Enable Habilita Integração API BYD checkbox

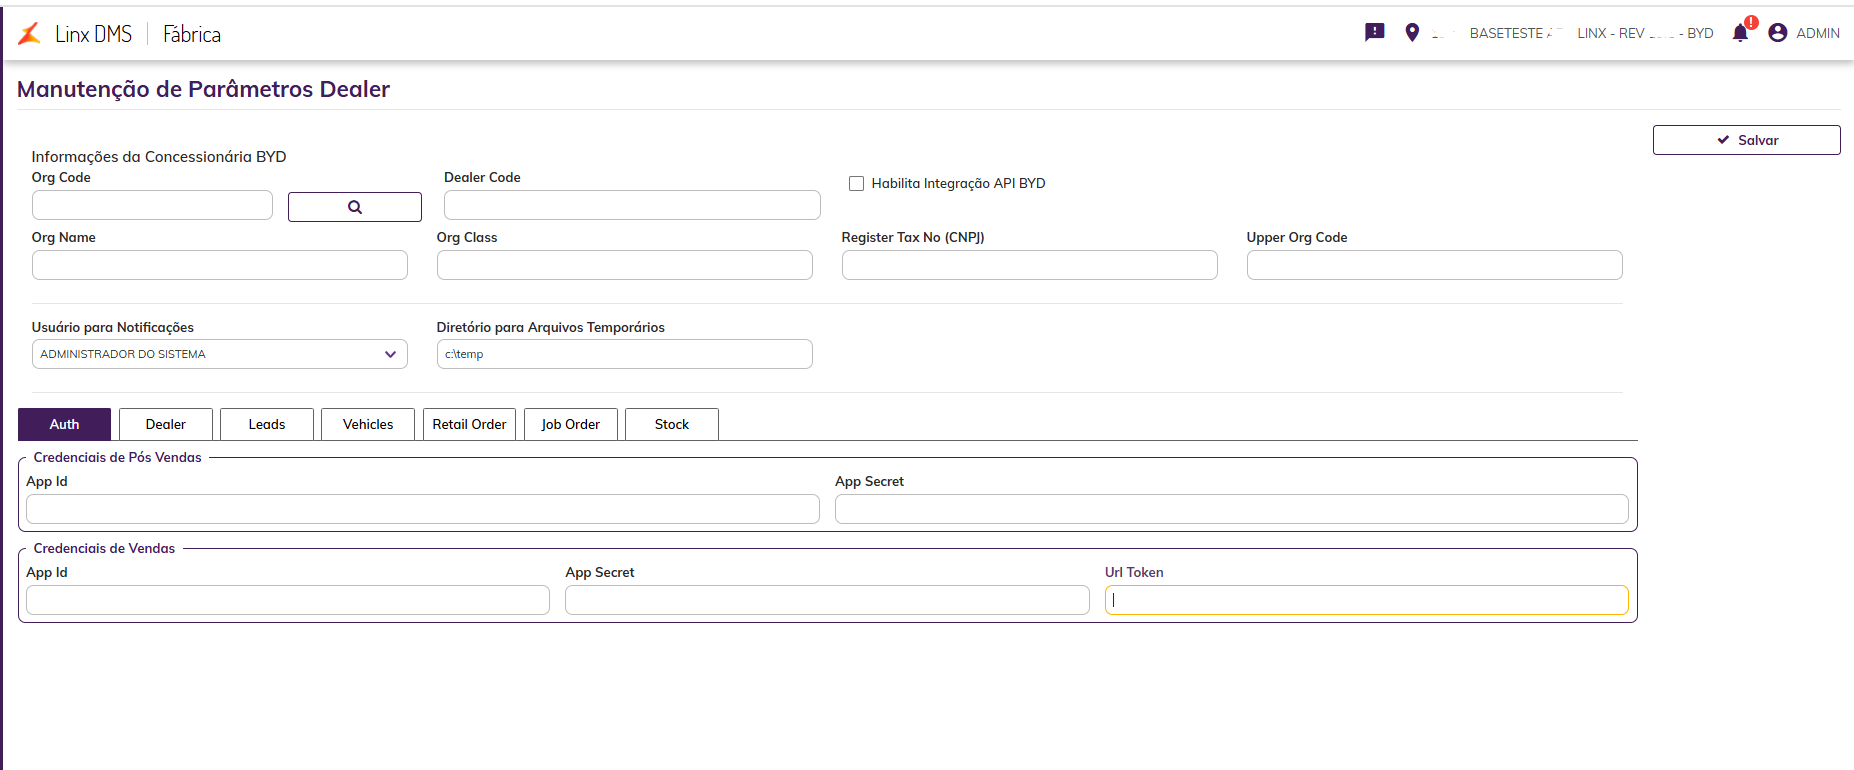coord(856,183)
